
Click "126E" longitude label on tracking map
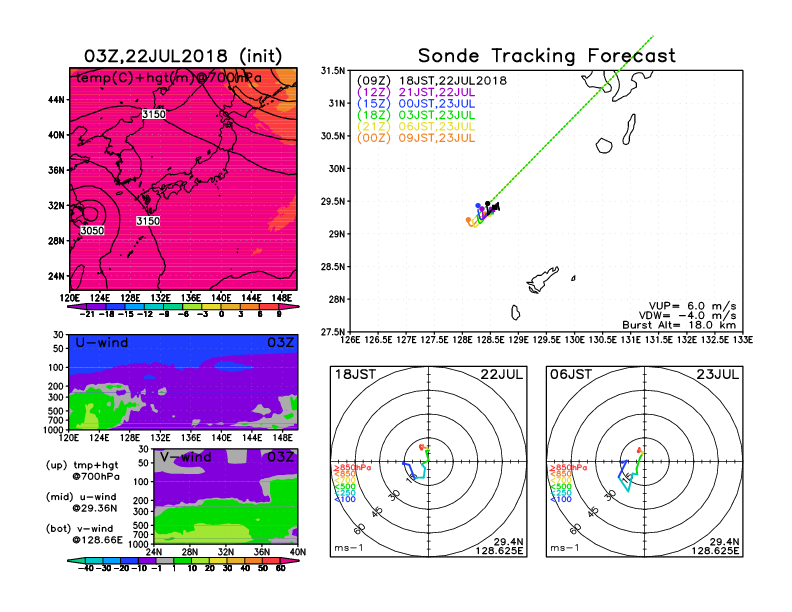point(350,340)
